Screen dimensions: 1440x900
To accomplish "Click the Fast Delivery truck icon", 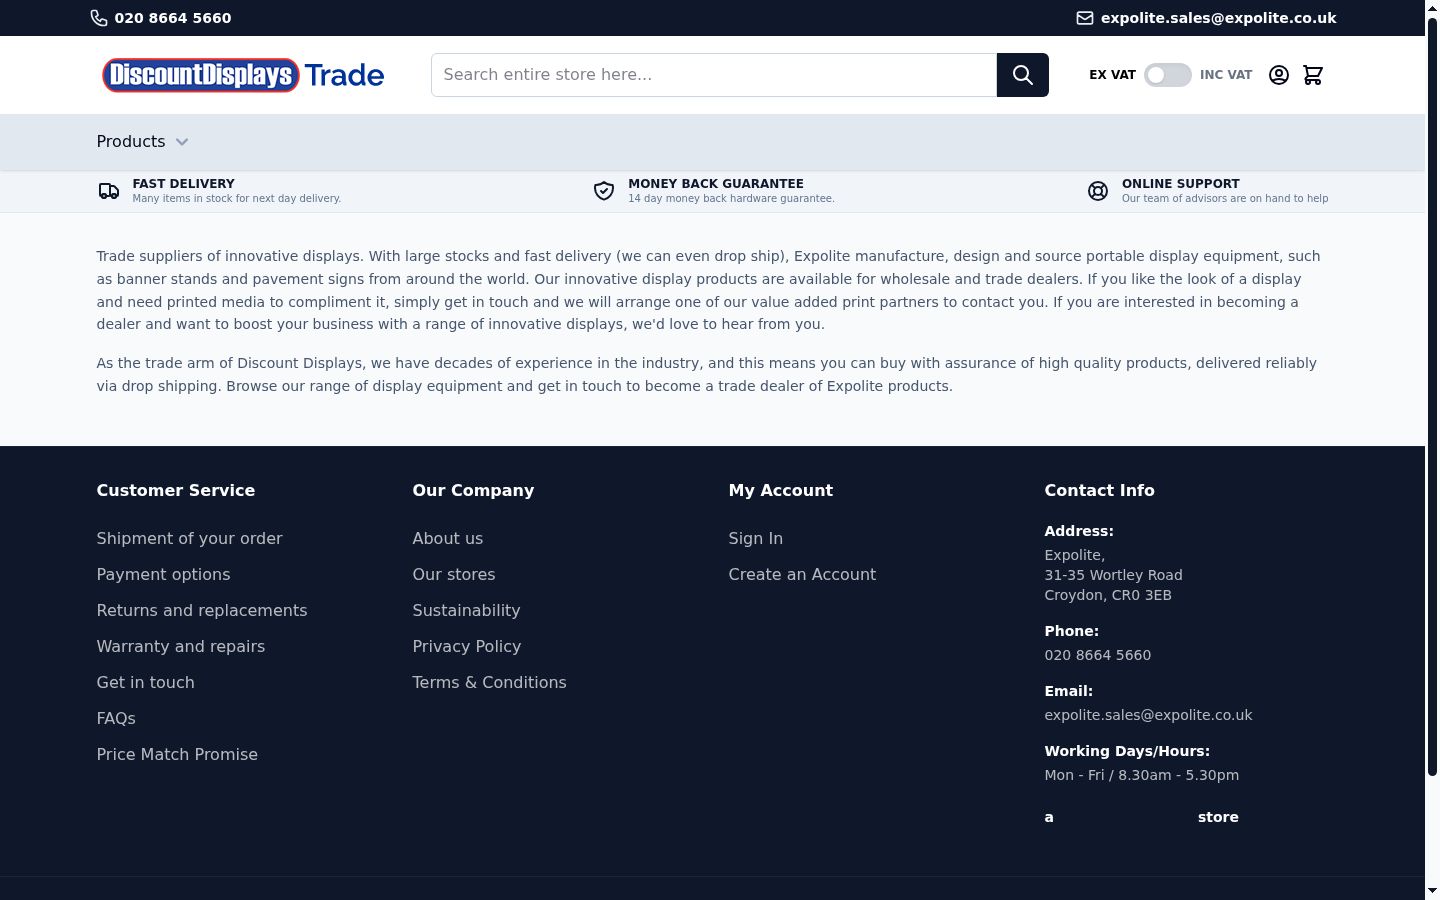I will point(109,191).
